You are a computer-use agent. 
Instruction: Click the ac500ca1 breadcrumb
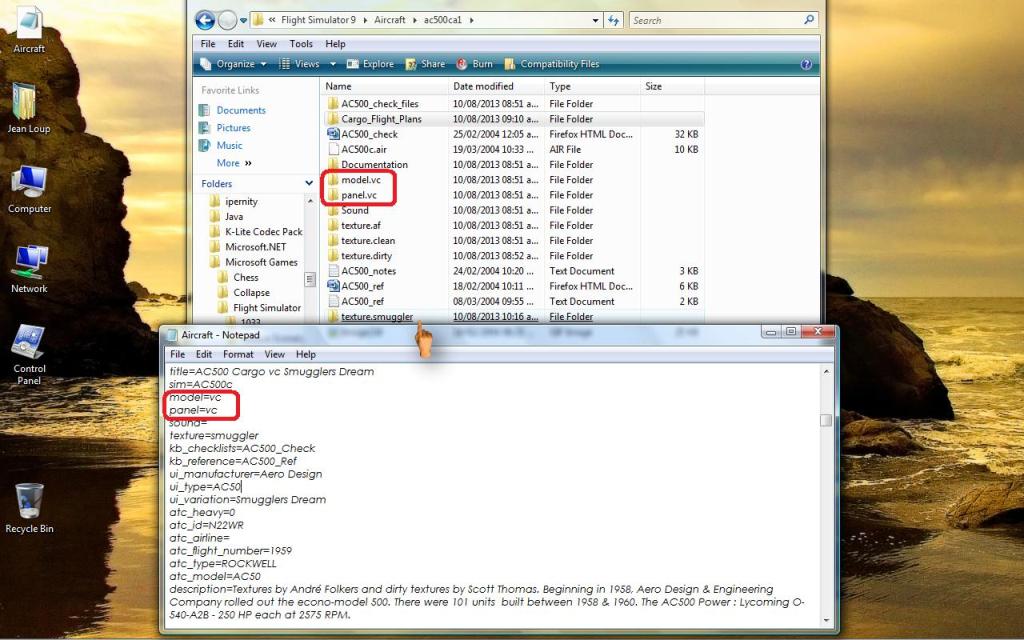coord(443,20)
